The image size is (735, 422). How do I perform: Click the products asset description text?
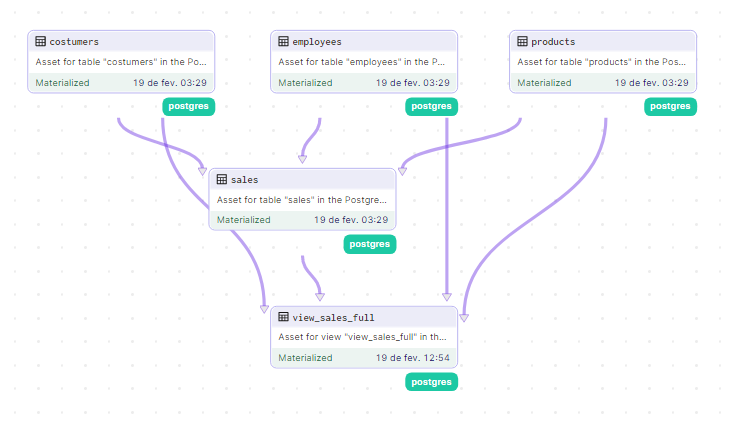(x=602, y=62)
